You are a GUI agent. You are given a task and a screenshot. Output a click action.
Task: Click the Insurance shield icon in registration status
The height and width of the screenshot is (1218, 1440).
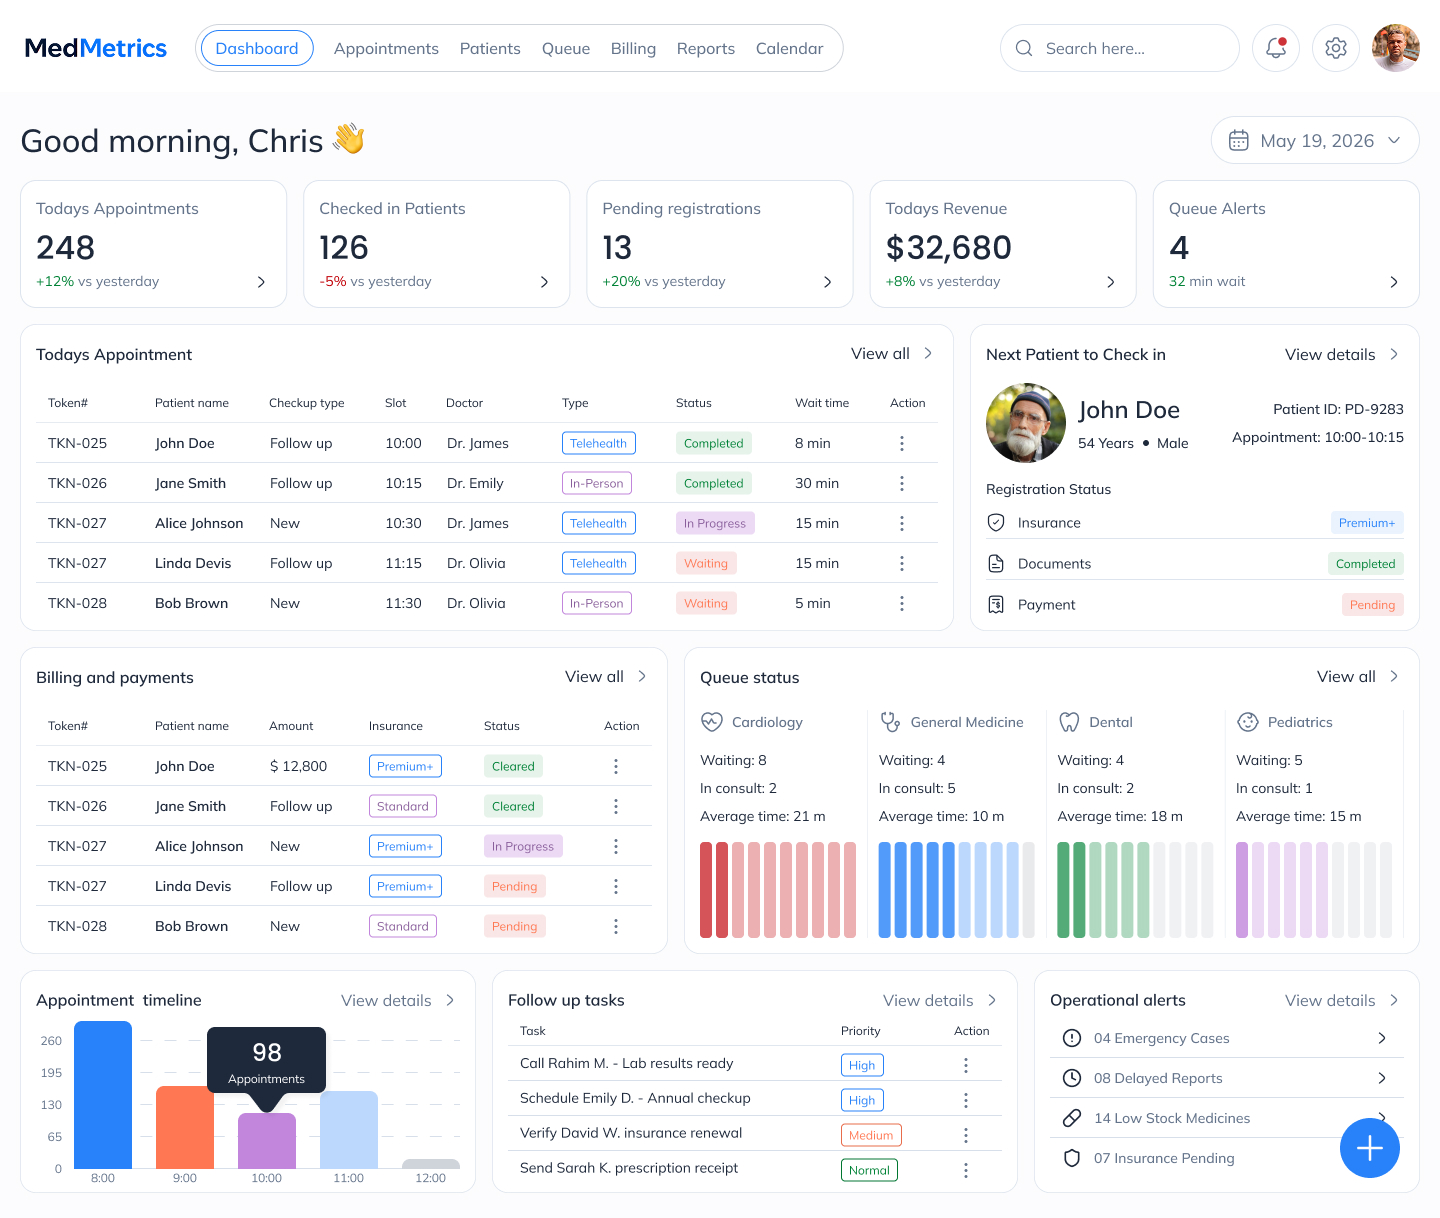pos(996,522)
